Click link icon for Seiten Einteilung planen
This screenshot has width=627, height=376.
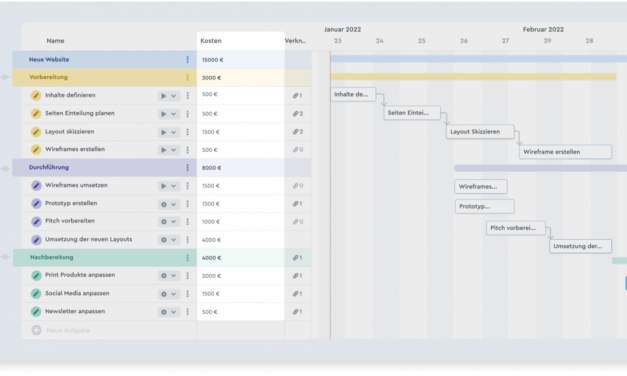[x=296, y=114]
